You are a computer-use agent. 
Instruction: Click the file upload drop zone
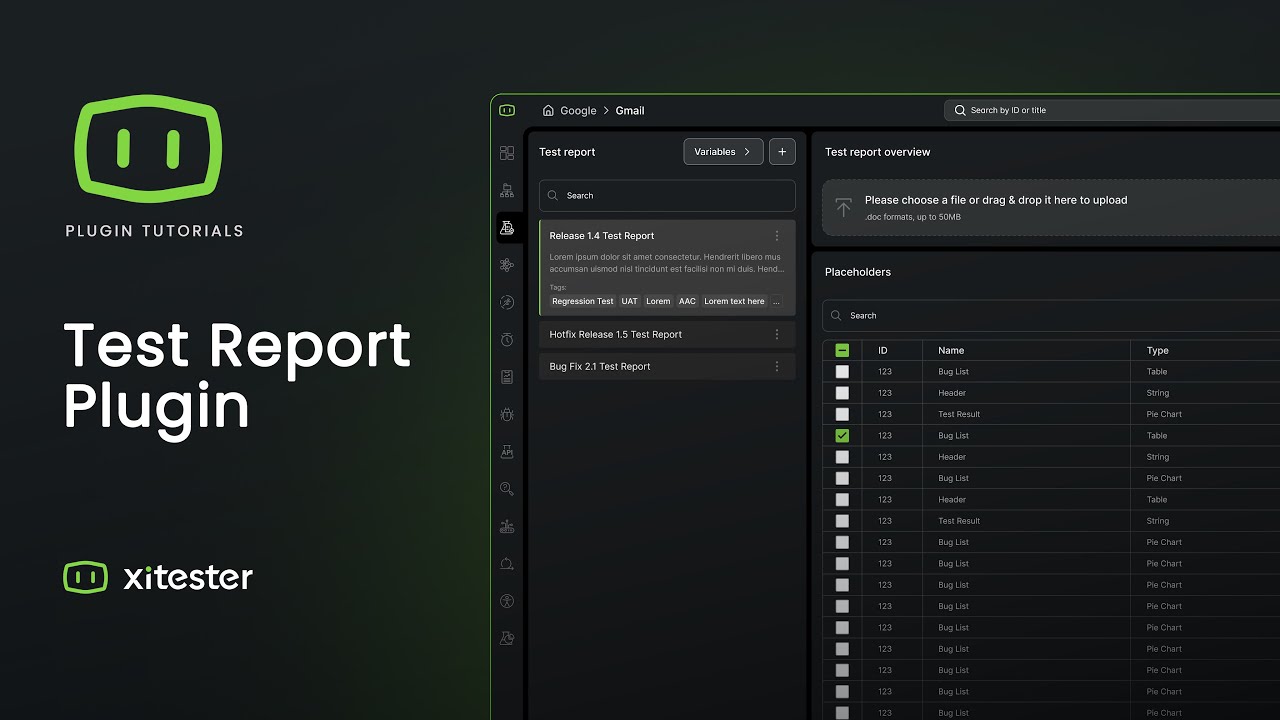(1051, 207)
